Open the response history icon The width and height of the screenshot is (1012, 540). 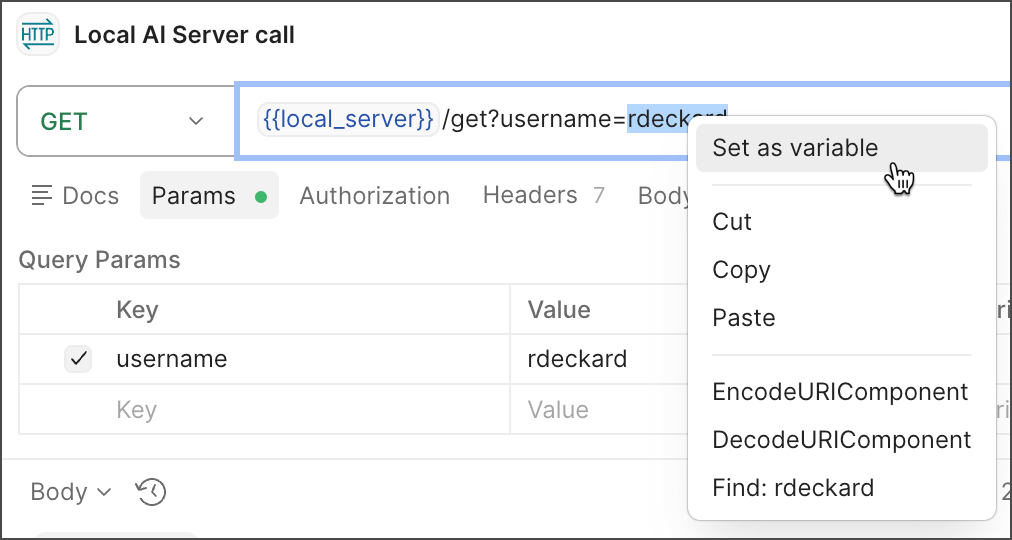point(151,492)
